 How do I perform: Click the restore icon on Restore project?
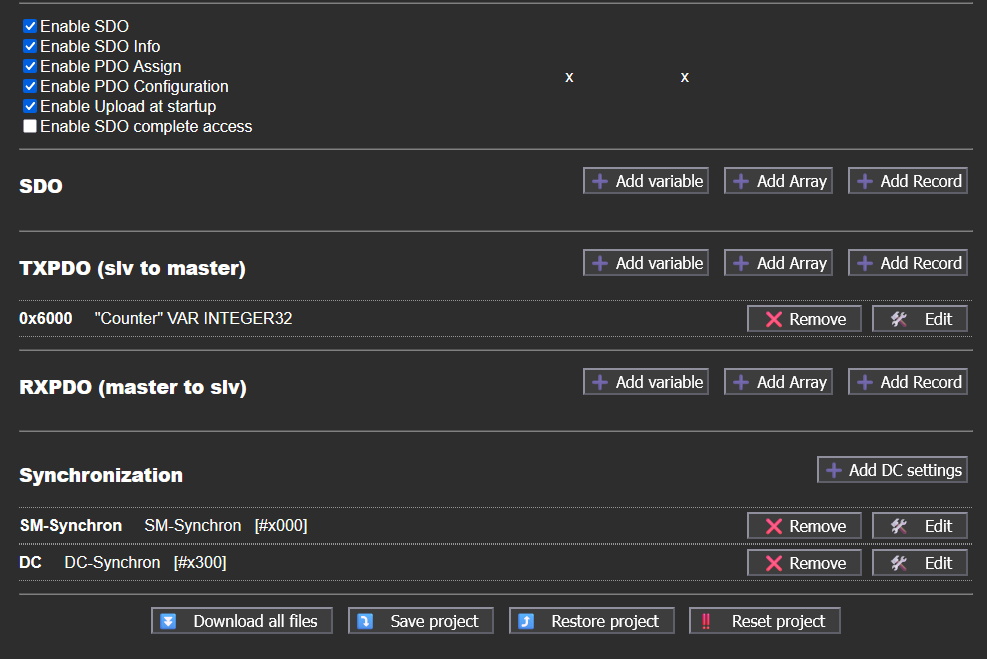527,621
